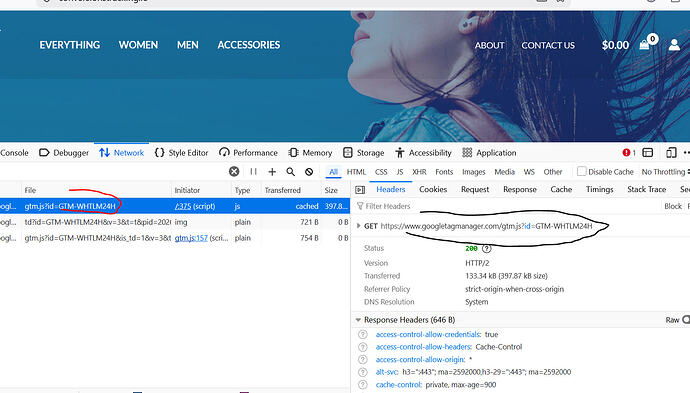Switch to the Network tab
The image size is (690, 393).
pyautogui.click(x=122, y=153)
